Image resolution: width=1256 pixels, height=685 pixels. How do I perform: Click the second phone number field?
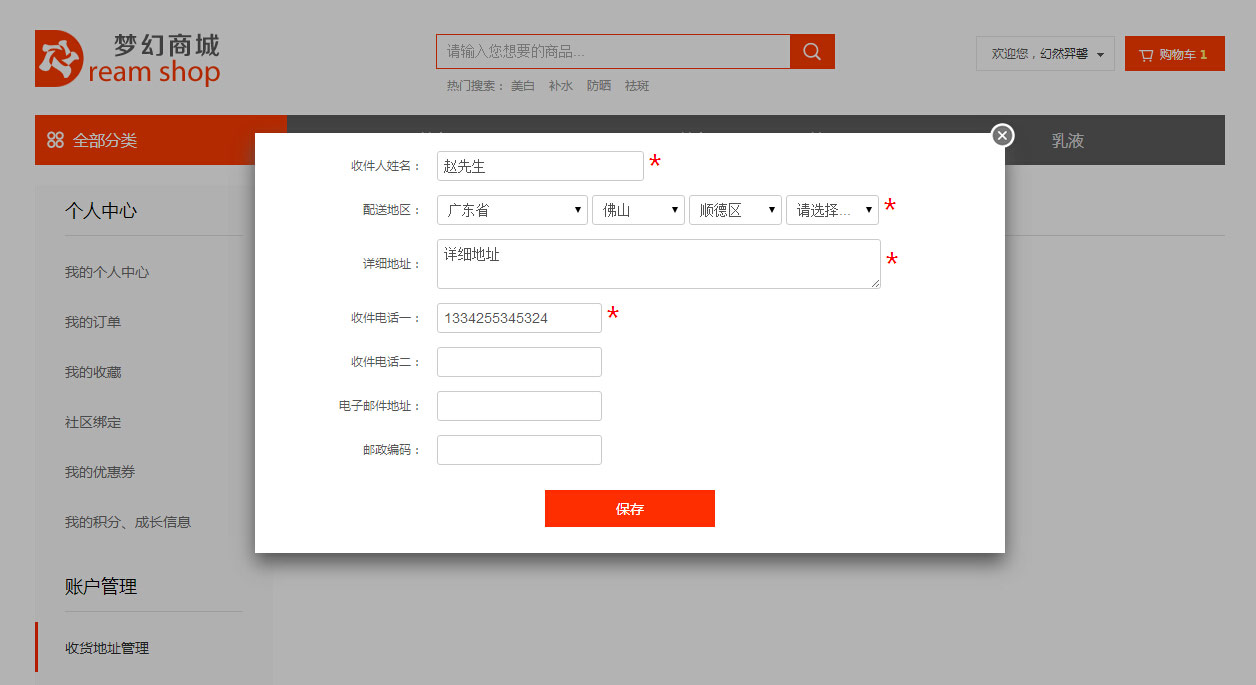(x=519, y=362)
